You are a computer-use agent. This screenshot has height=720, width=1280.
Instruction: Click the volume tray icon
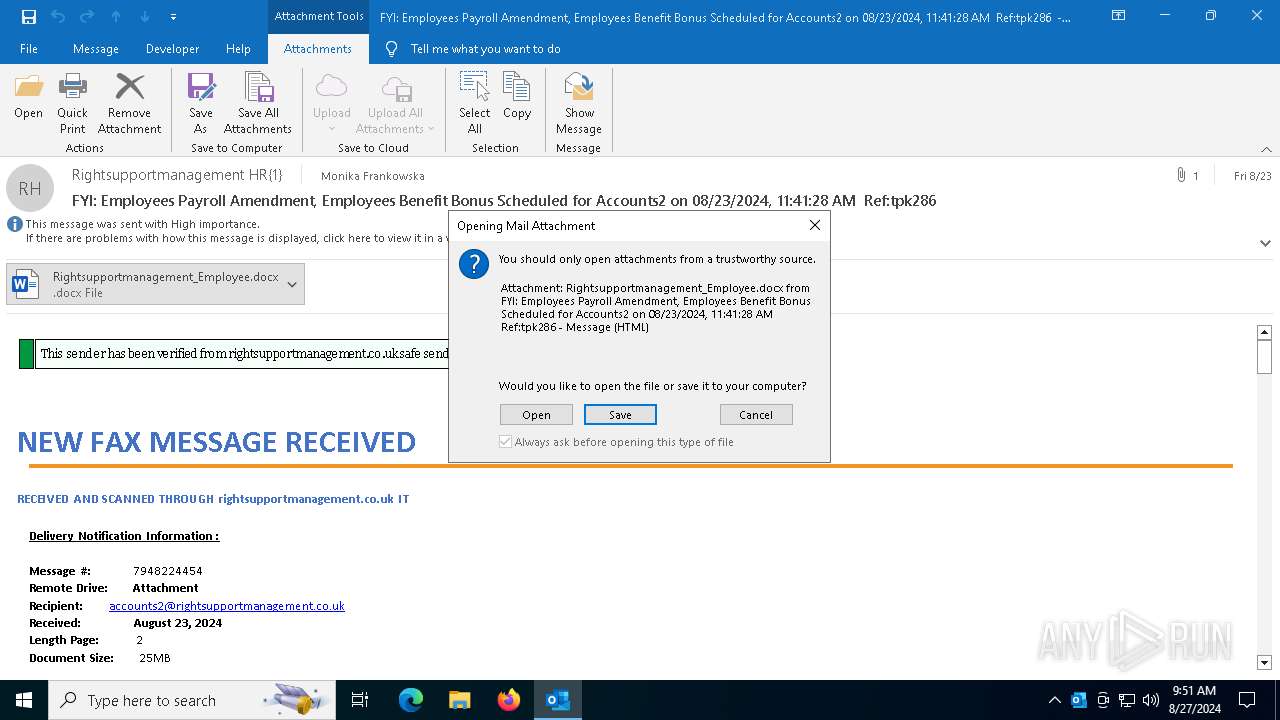tap(1151, 700)
